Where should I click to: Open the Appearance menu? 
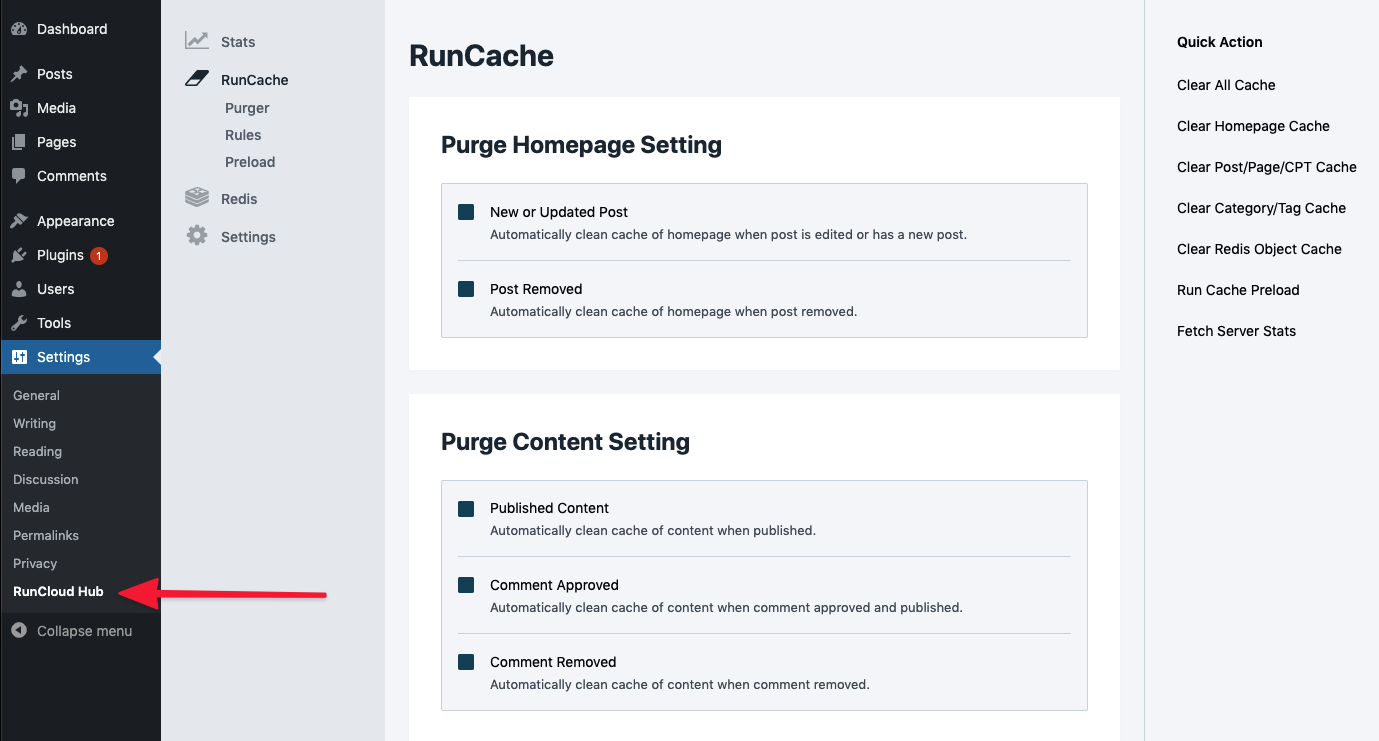[x=75, y=221]
